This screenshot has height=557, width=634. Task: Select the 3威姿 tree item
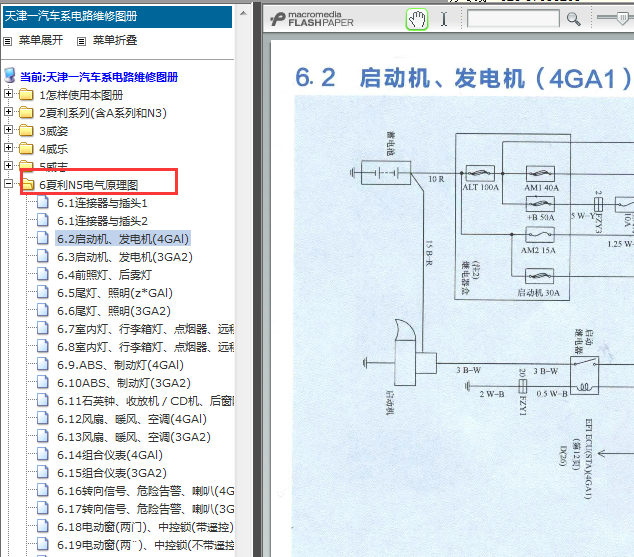point(53,131)
